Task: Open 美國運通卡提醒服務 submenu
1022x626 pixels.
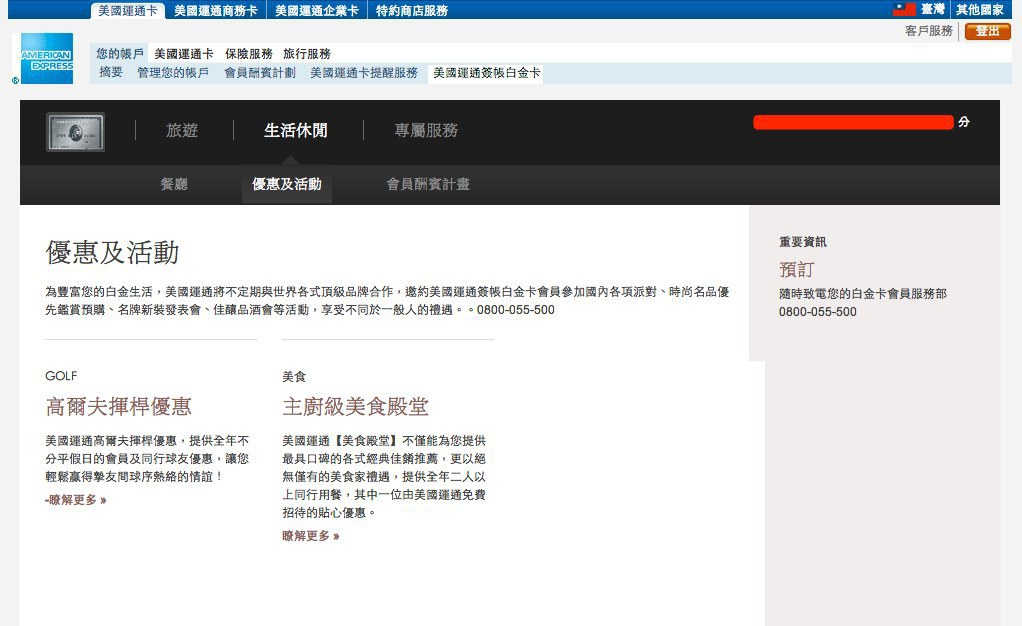Action: pyautogui.click(x=364, y=72)
